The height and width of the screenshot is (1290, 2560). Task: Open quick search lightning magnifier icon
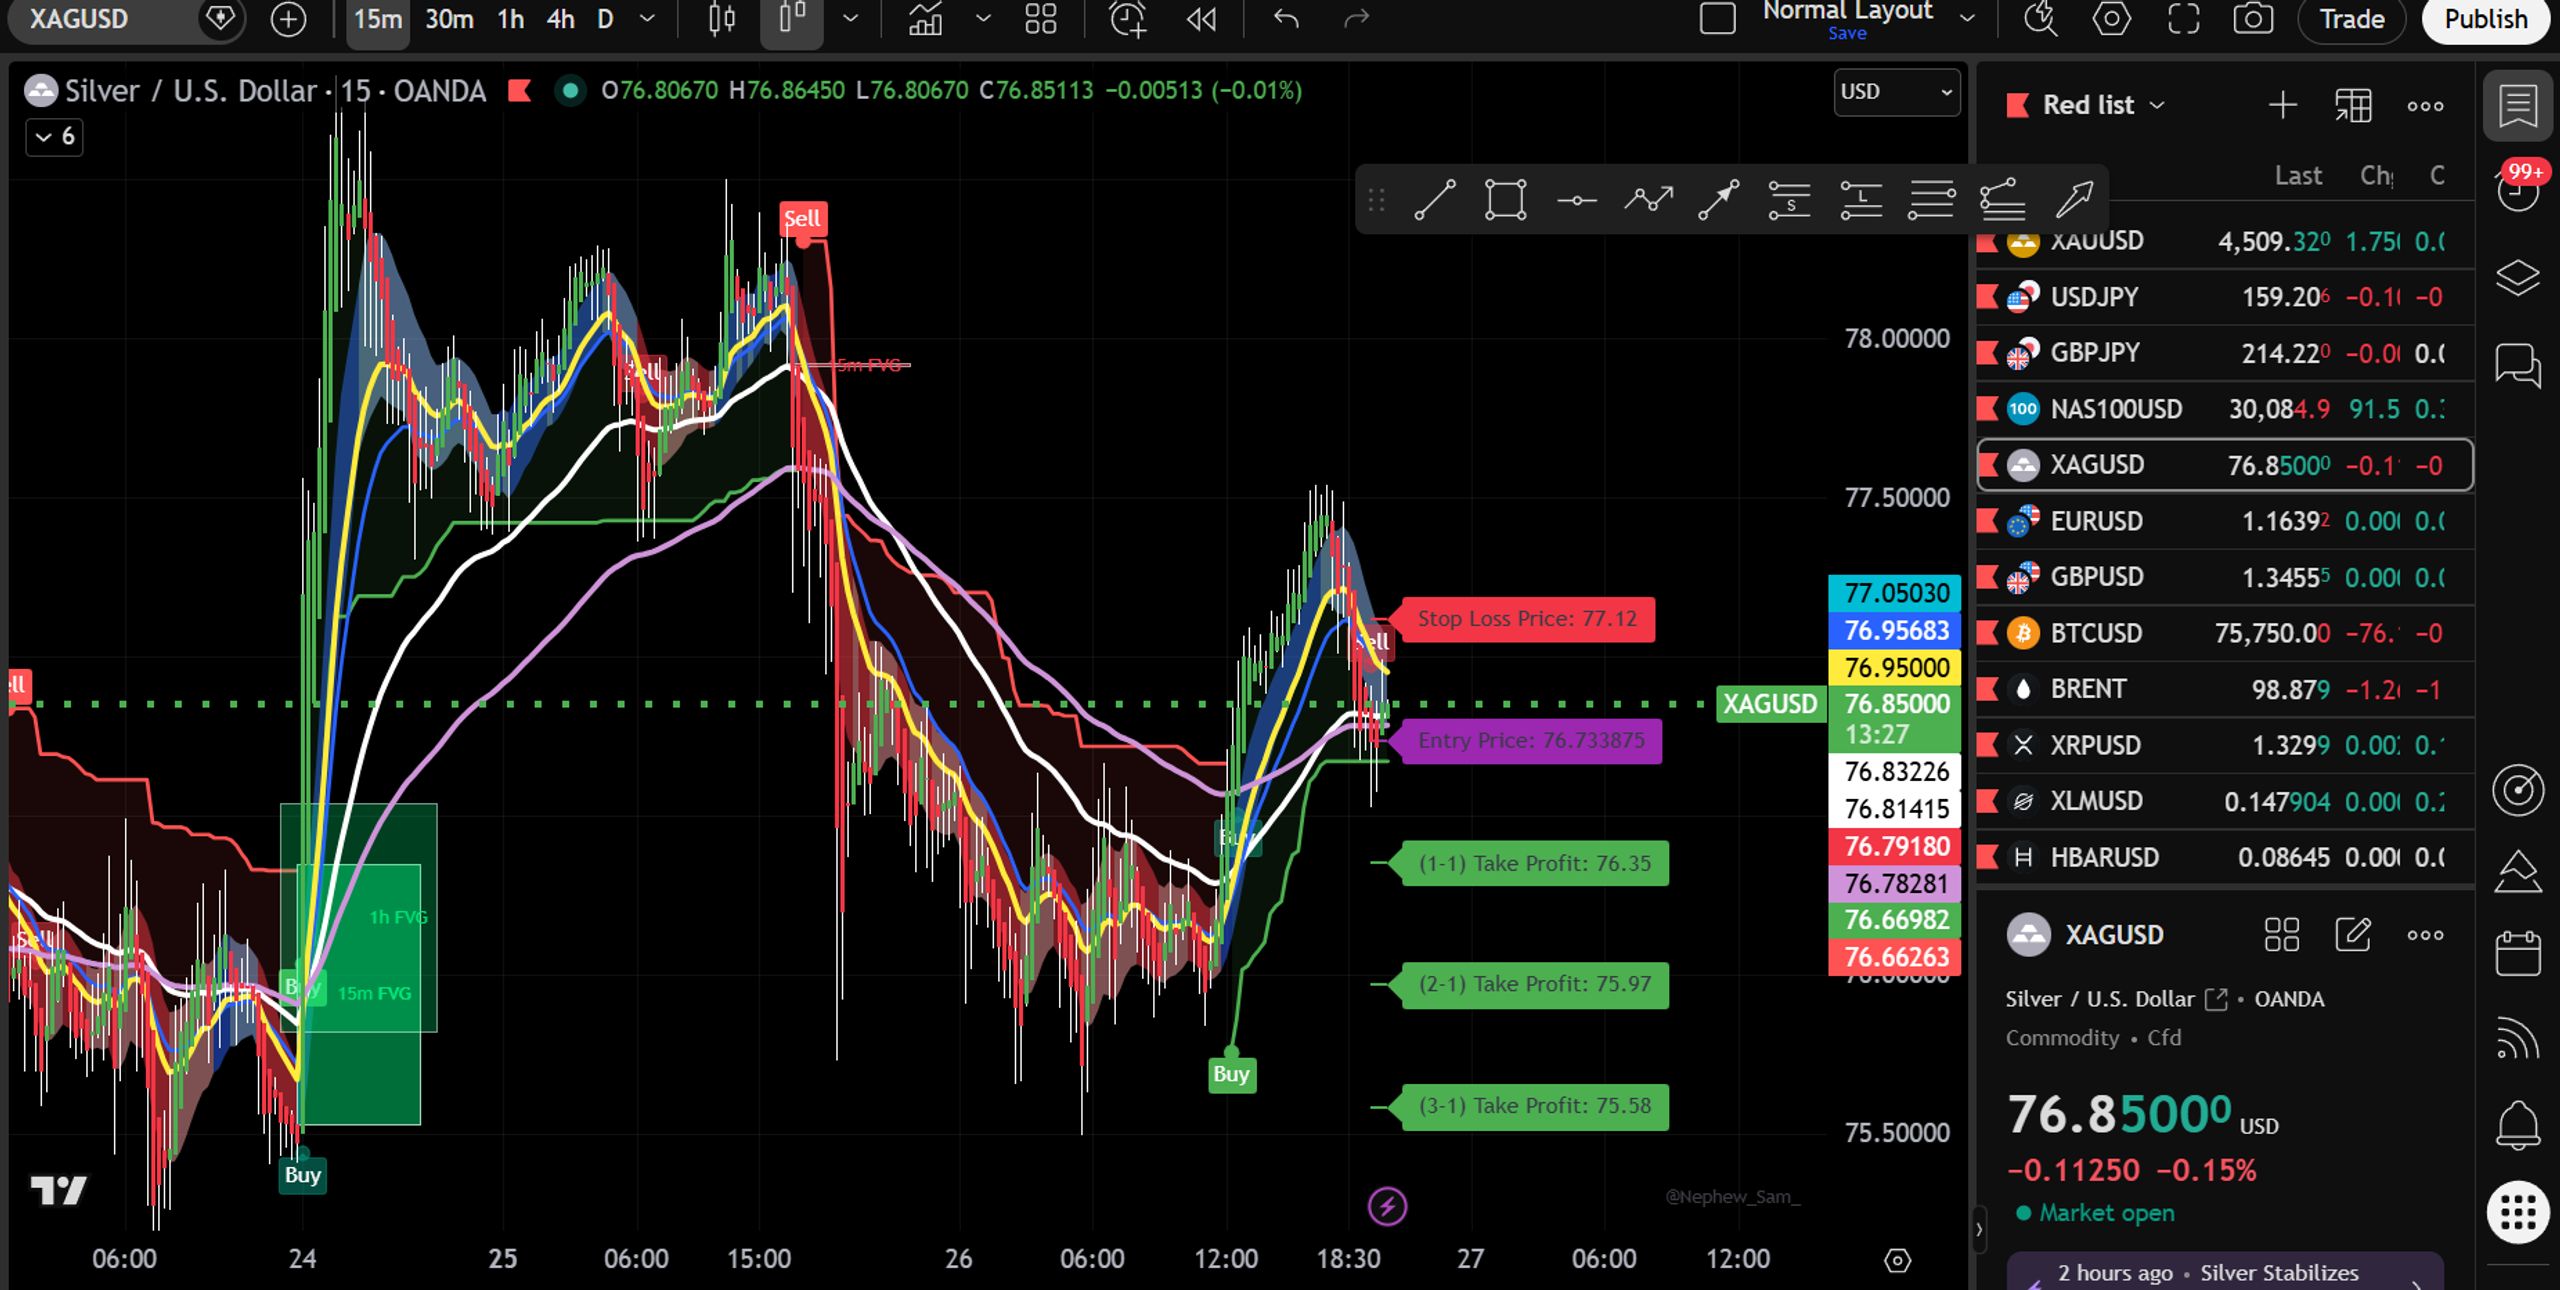click(2040, 19)
